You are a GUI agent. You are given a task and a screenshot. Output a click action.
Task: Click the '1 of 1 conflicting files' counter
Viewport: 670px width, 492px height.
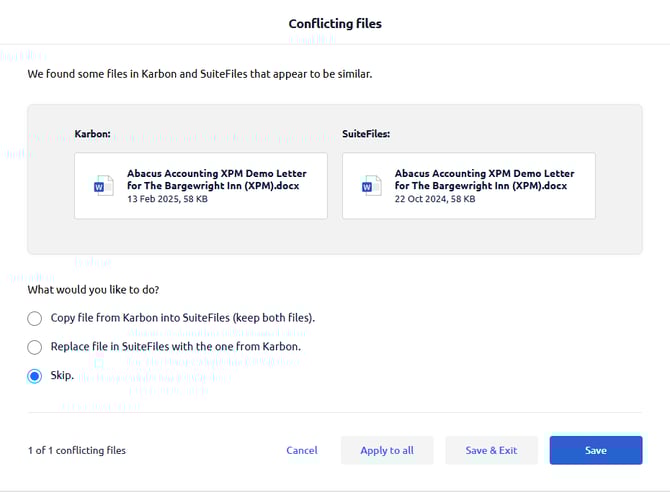click(77, 450)
